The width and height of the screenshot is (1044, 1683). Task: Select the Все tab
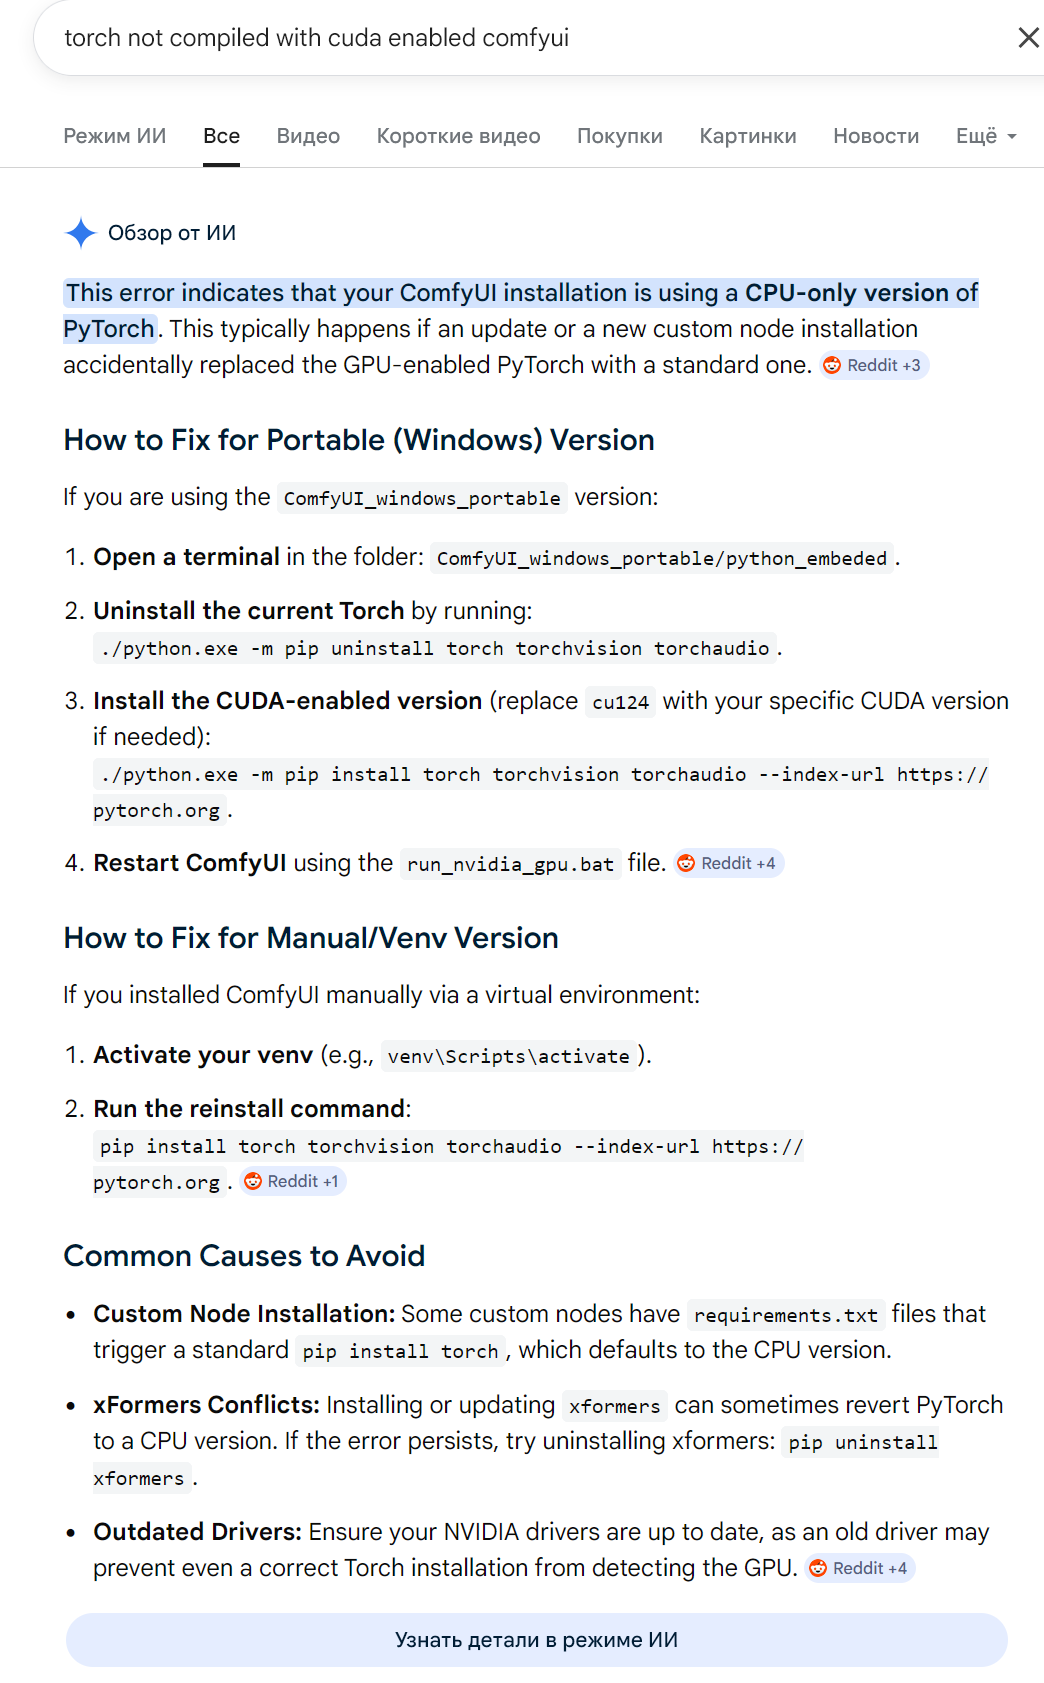pyautogui.click(x=221, y=136)
